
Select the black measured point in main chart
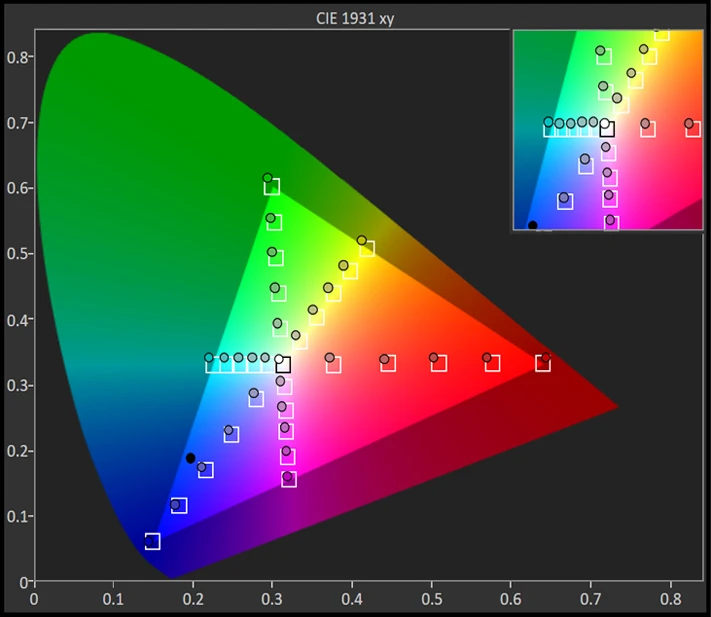[x=191, y=458]
